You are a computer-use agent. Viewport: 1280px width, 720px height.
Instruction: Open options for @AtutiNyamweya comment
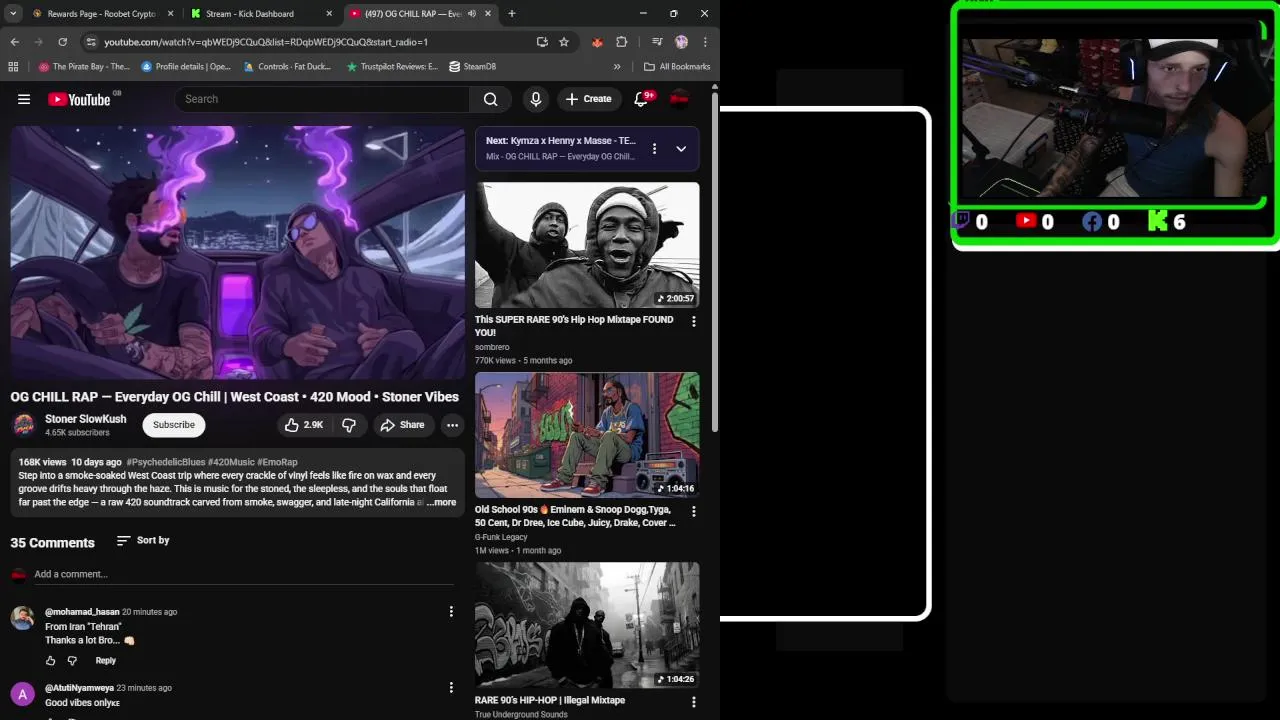pos(451,688)
